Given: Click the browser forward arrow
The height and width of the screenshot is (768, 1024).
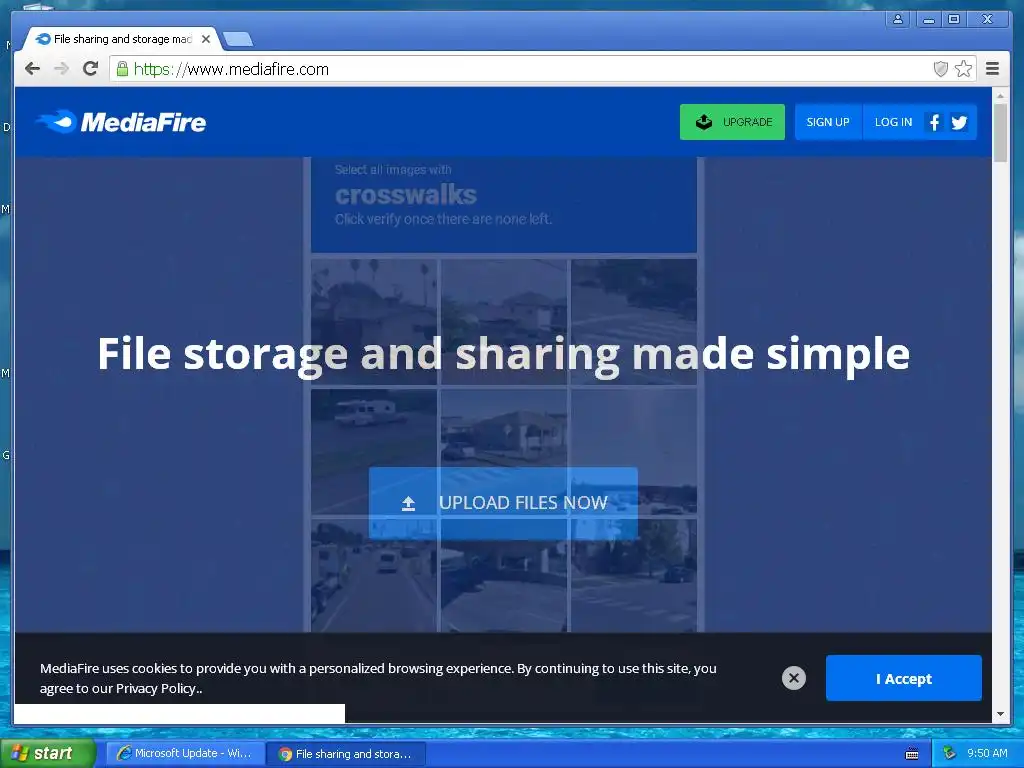Looking at the screenshot, I should coord(61,69).
